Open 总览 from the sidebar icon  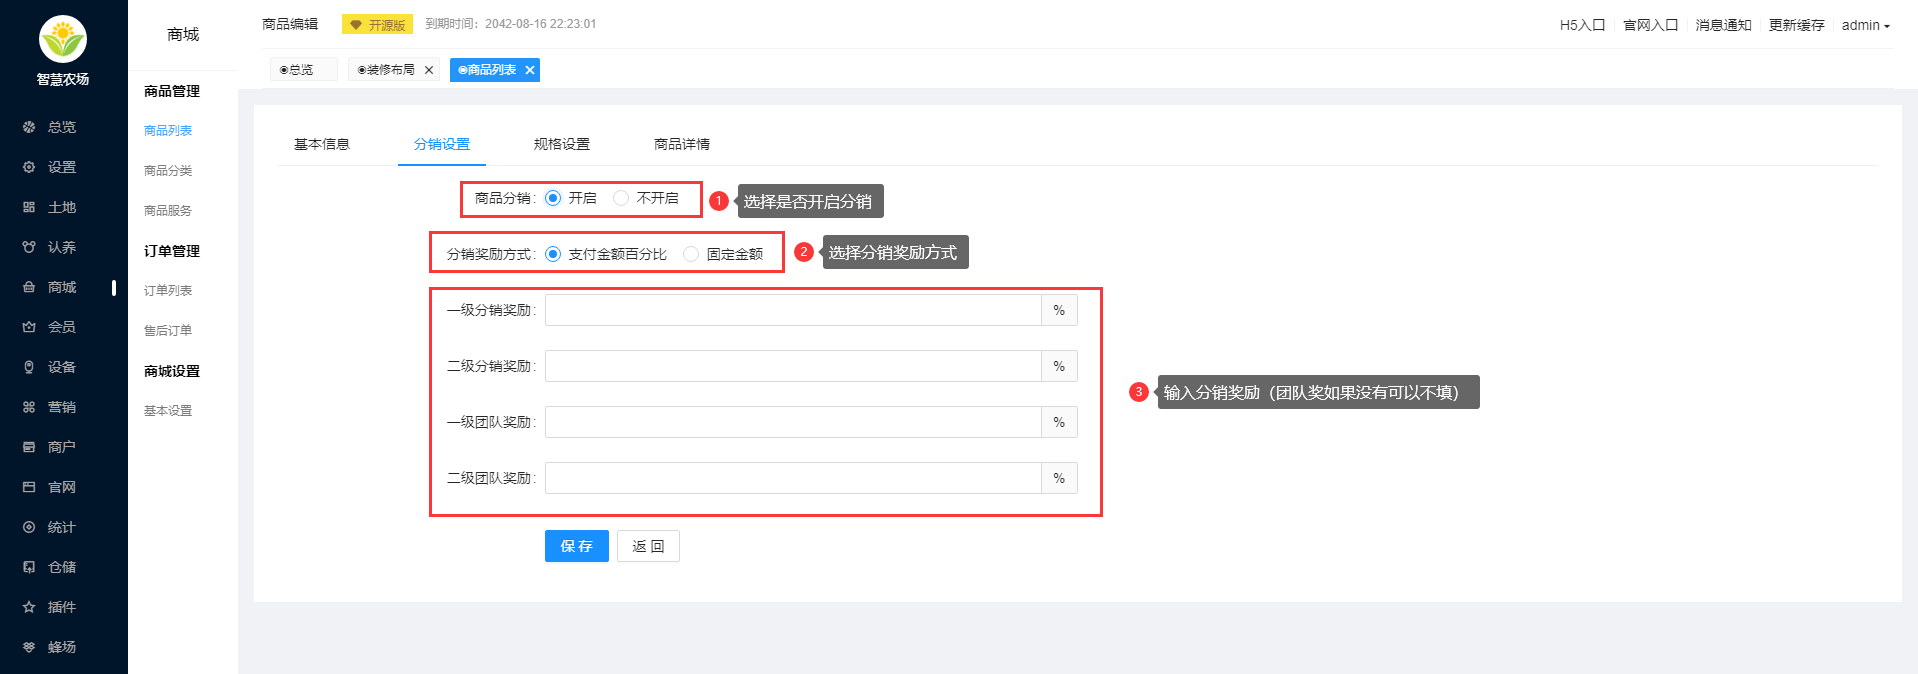coord(29,127)
